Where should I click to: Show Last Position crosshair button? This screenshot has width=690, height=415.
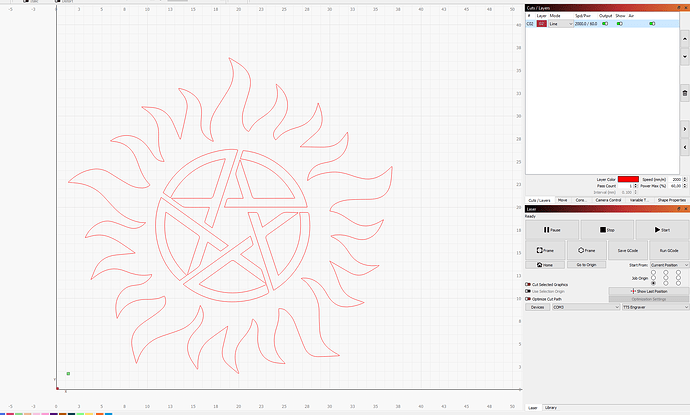649,291
